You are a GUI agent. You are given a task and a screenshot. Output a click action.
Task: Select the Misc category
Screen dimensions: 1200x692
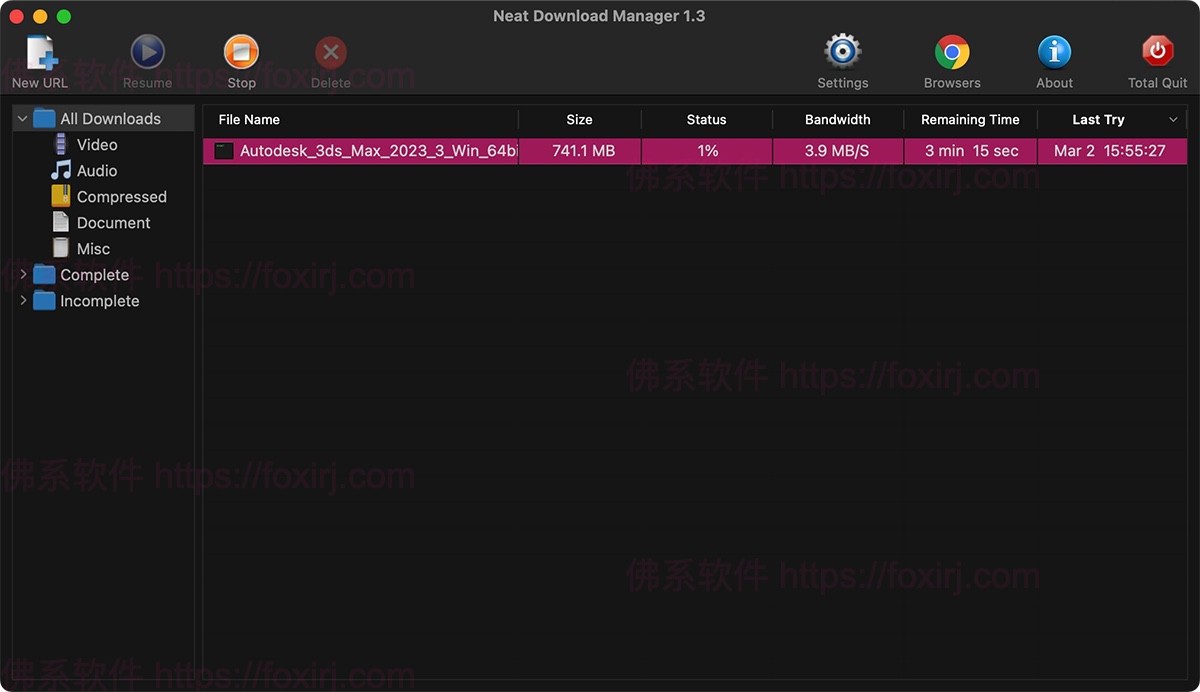pos(93,248)
